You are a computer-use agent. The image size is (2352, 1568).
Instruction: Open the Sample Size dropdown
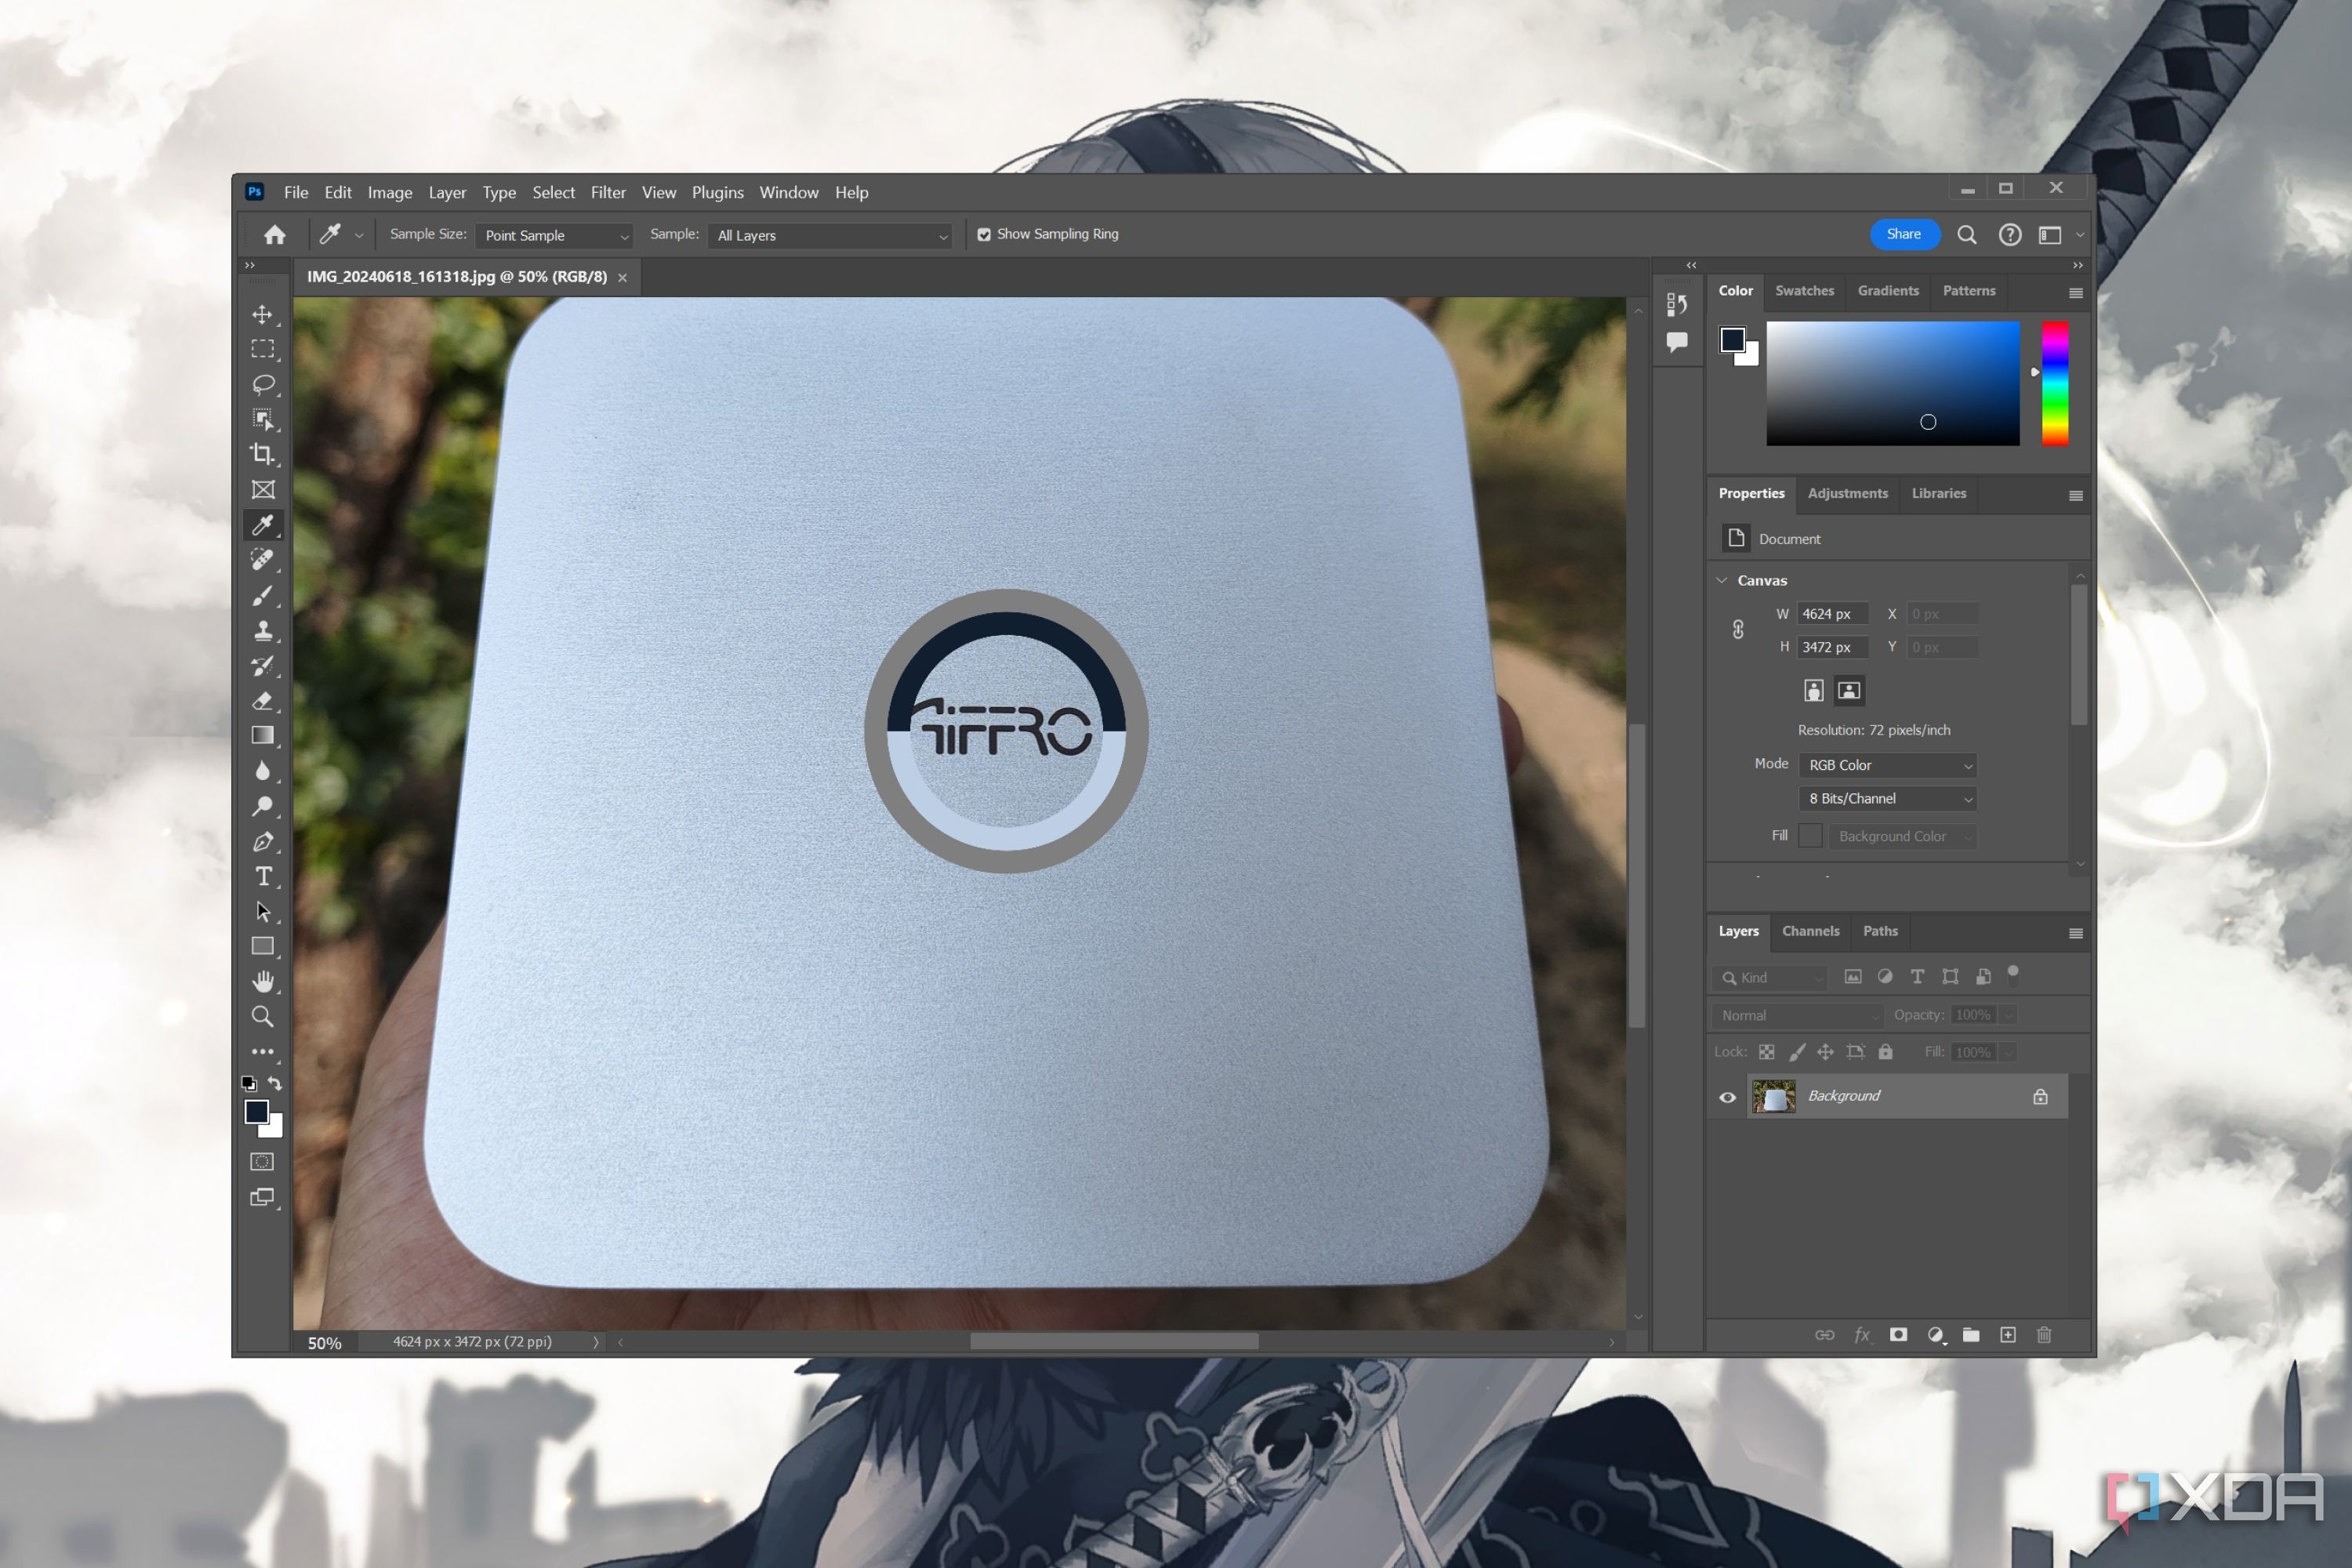556,235
